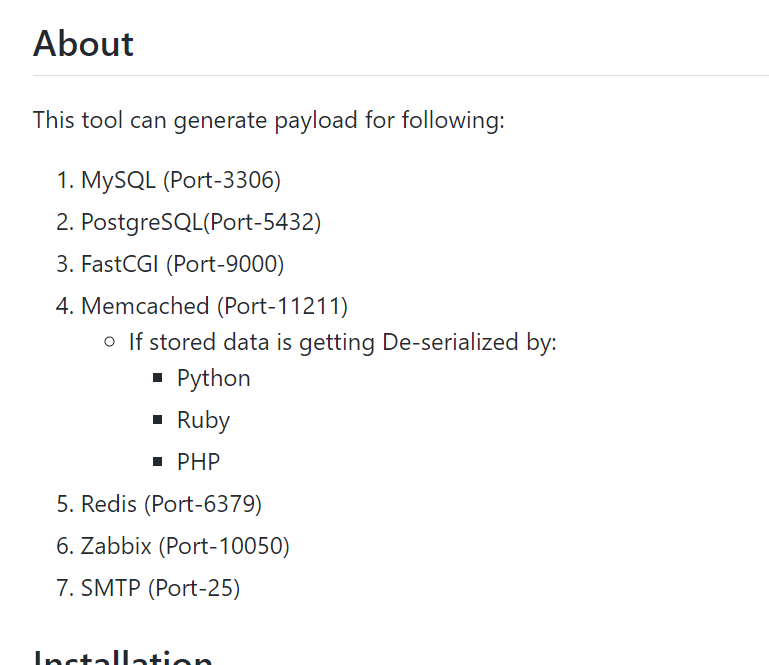
Task: Click the About heading
Action: pos(83,44)
